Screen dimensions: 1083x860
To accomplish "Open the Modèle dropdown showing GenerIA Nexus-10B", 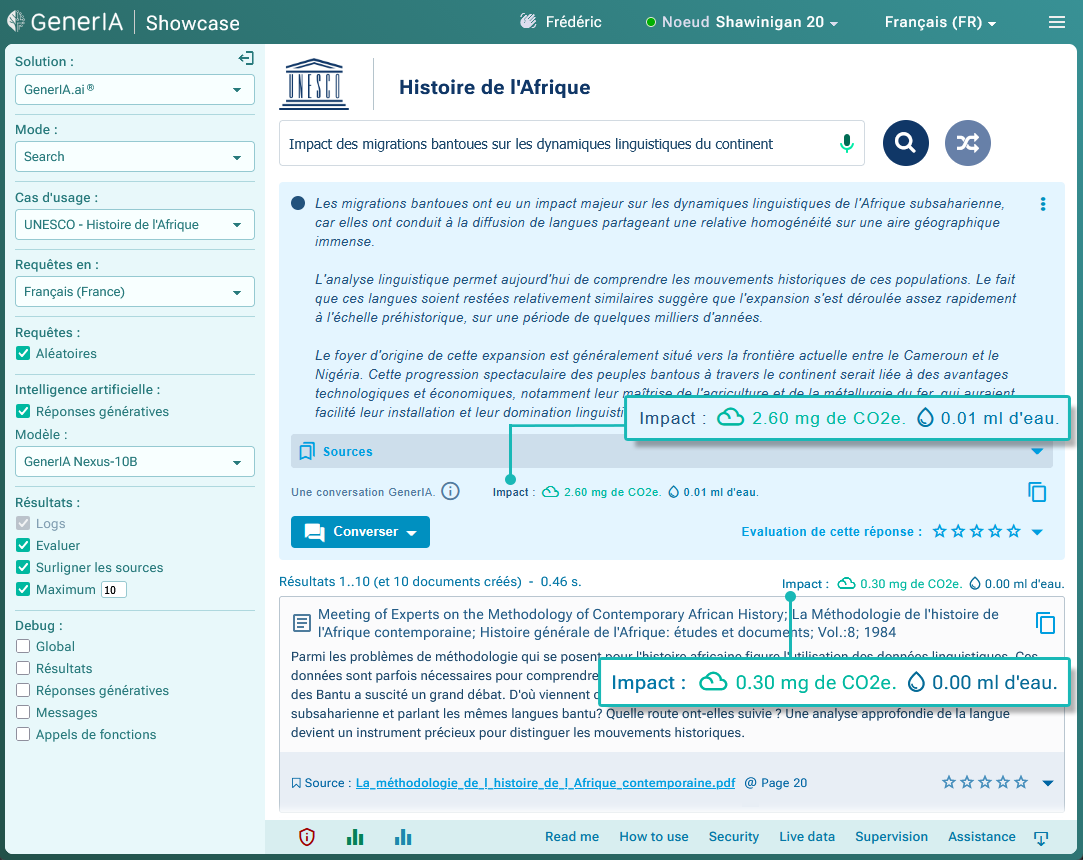I will 135,461.
